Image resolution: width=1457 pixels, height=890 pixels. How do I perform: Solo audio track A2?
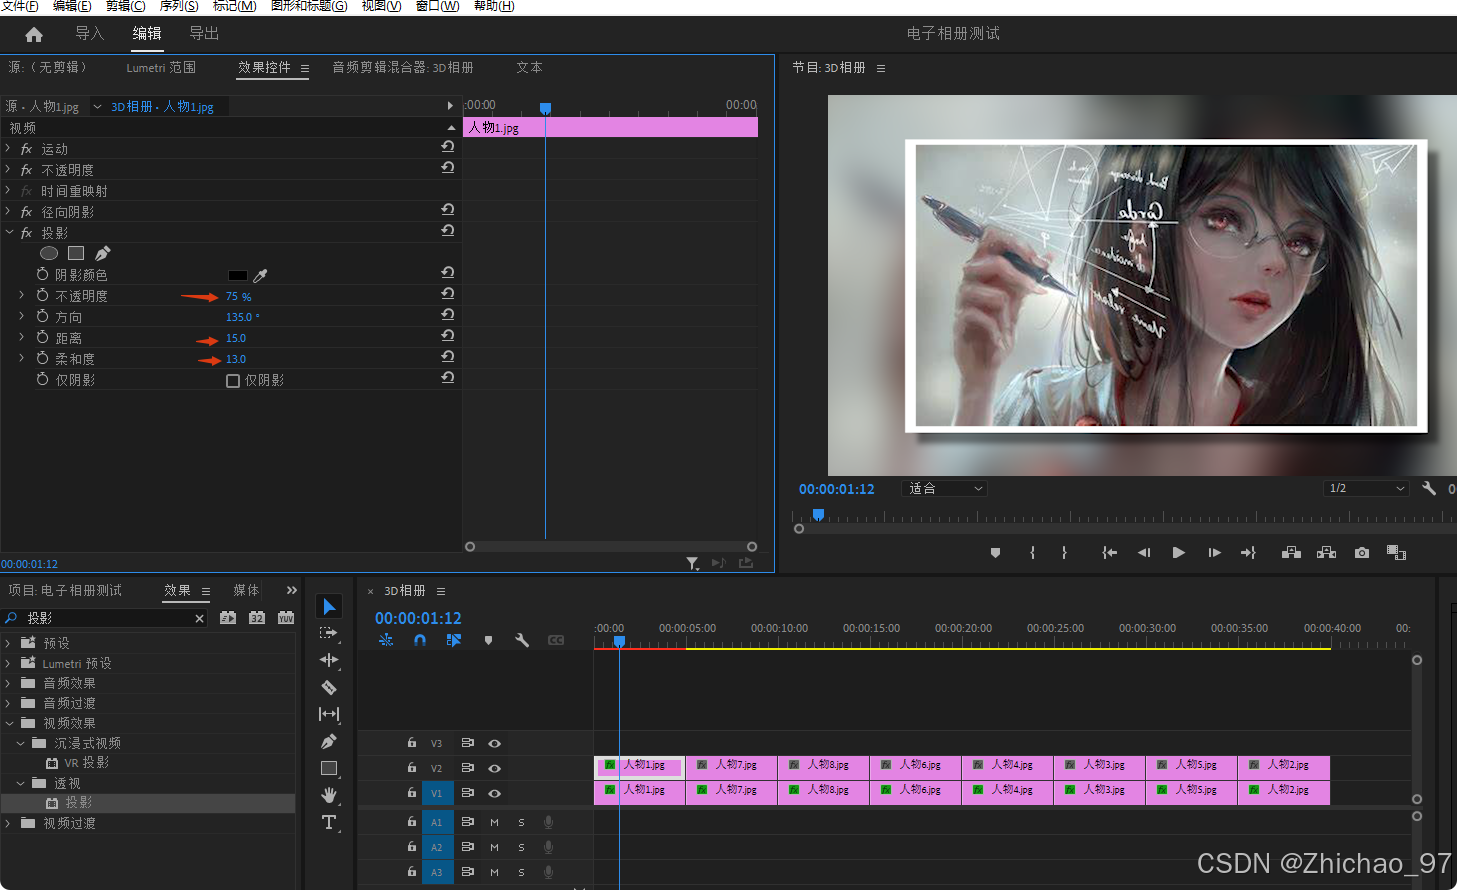(x=521, y=847)
